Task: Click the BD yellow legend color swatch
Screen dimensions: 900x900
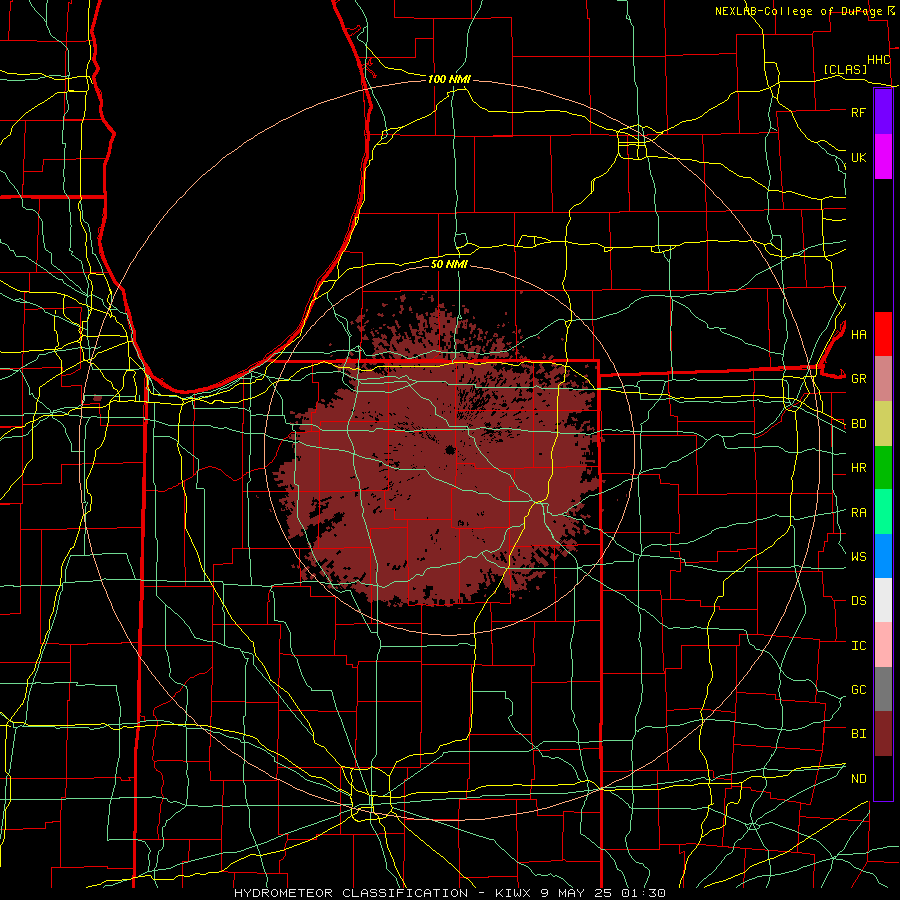Action: (x=883, y=424)
